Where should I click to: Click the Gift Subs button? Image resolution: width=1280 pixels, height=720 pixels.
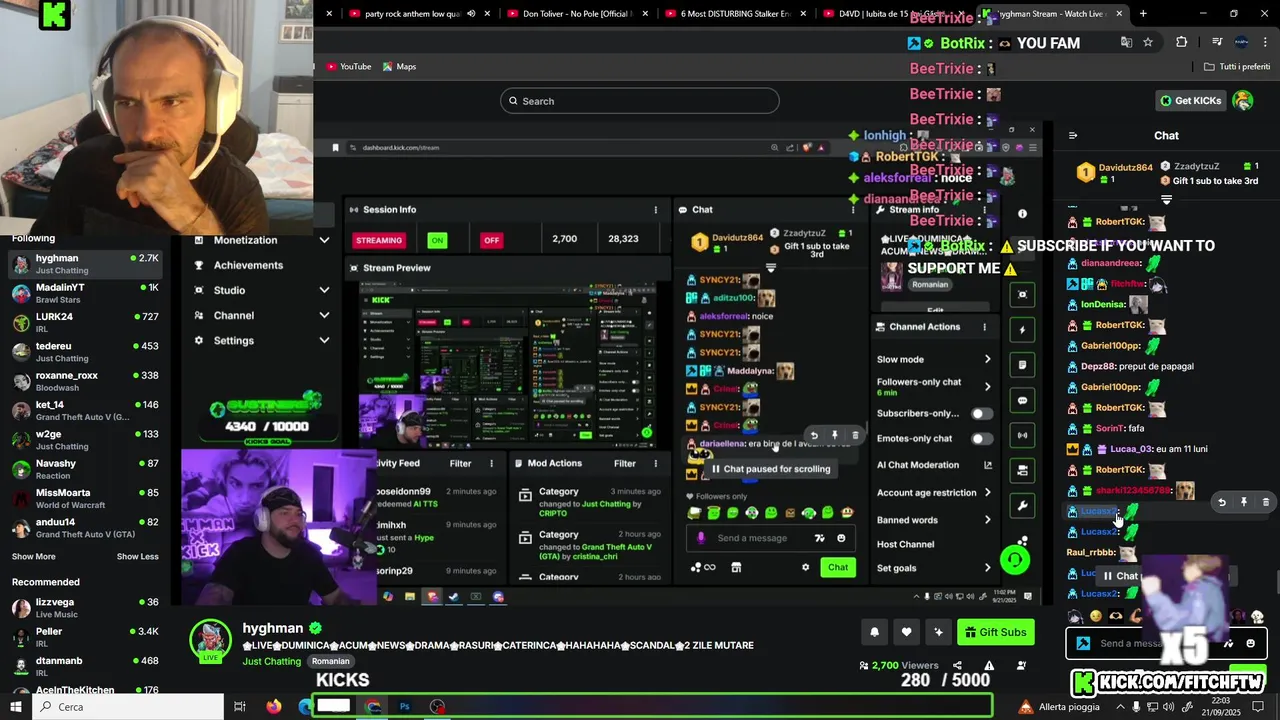[994, 632]
